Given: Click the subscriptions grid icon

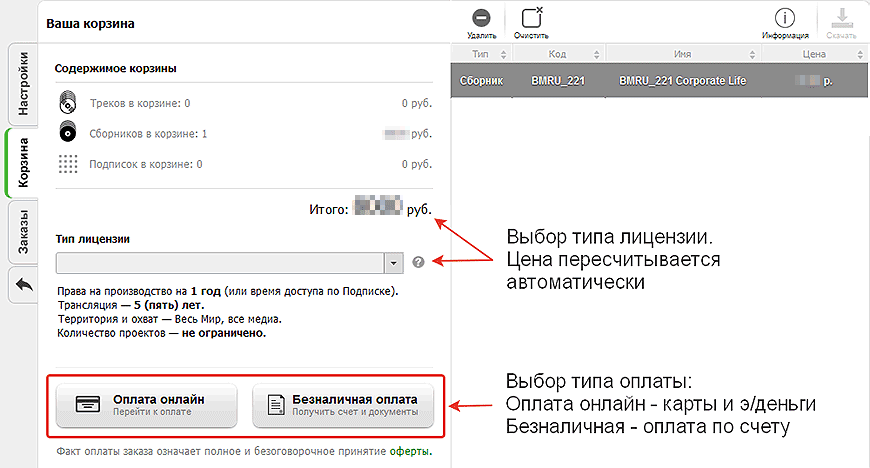Looking at the screenshot, I should point(67,164).
